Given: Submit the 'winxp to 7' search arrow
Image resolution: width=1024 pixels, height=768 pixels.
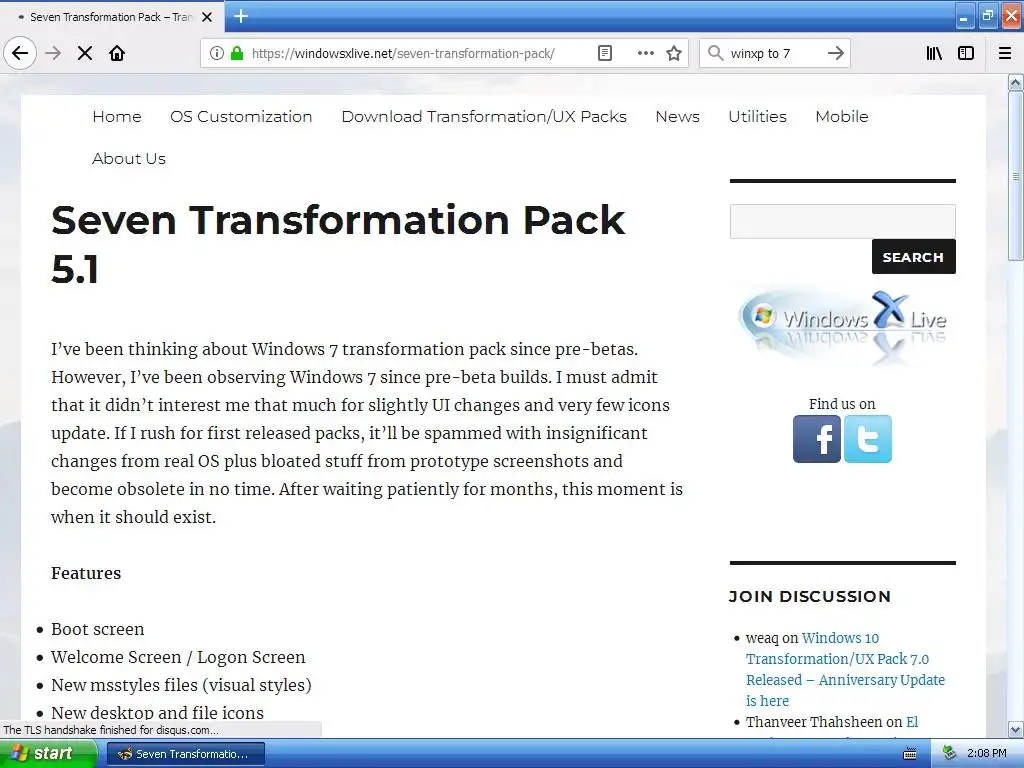Looking at the screenshot, I should 835,53.
